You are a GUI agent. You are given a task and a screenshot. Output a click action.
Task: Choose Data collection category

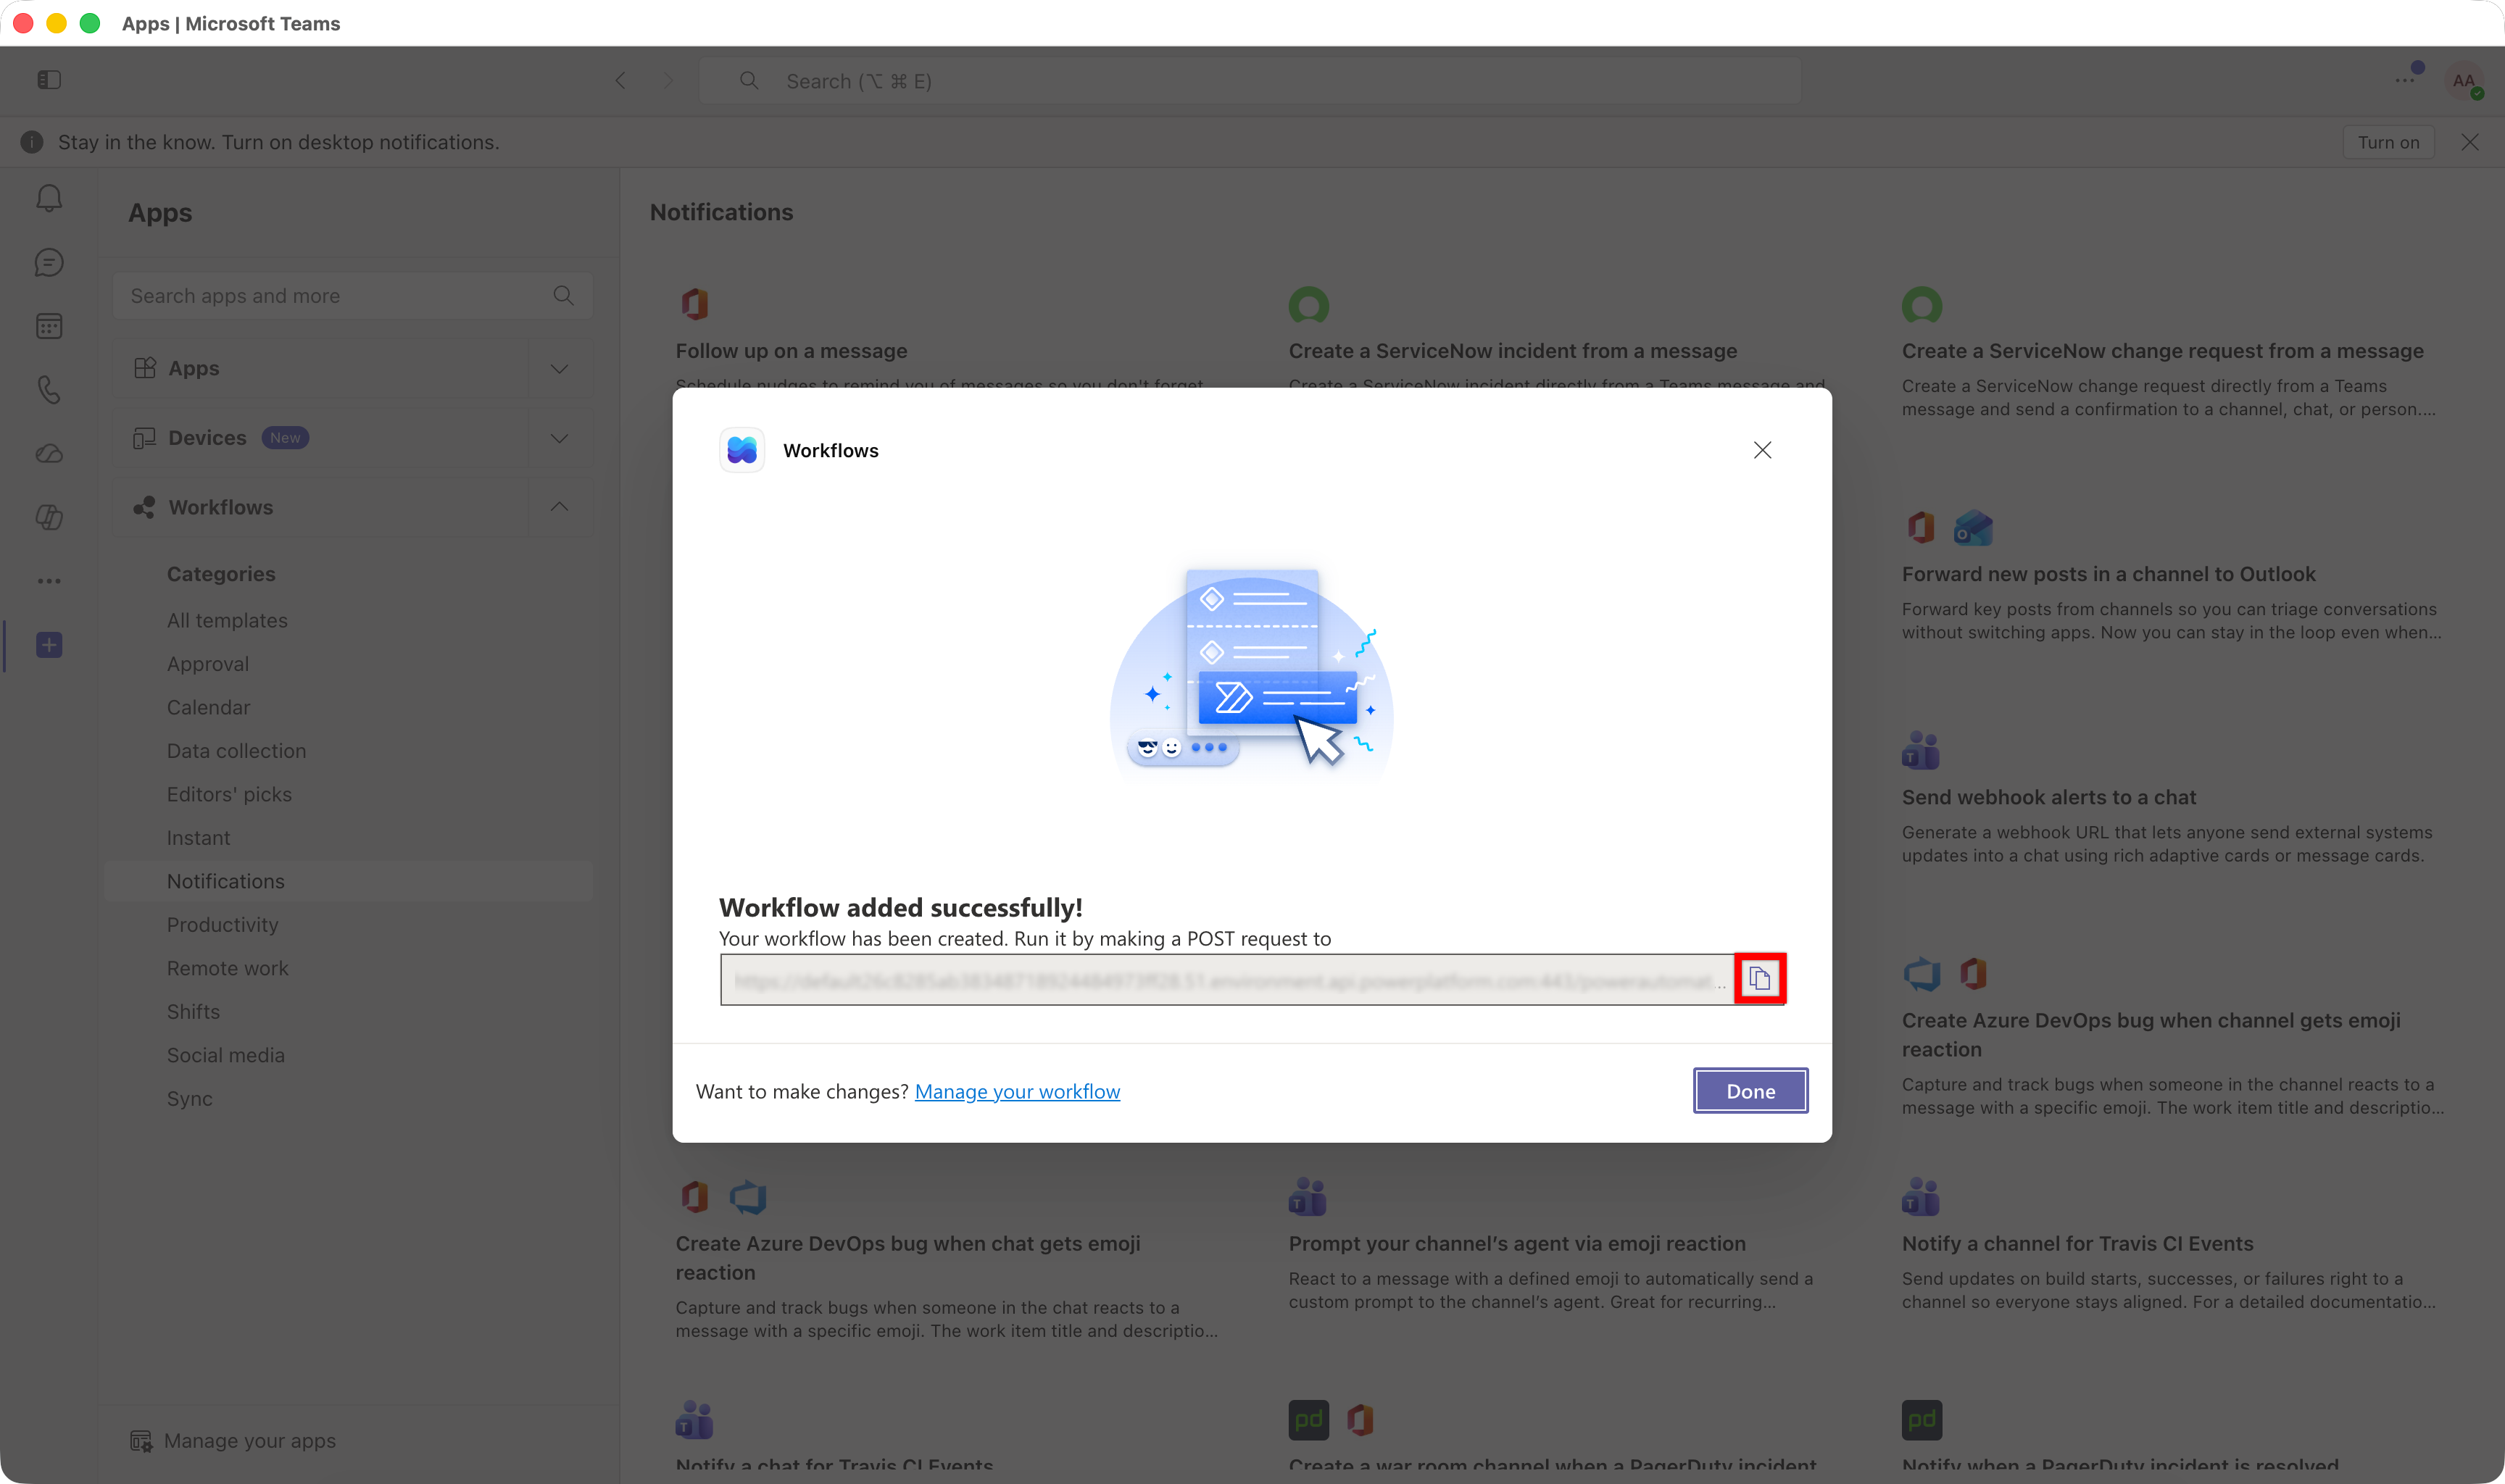pos(236,751)
